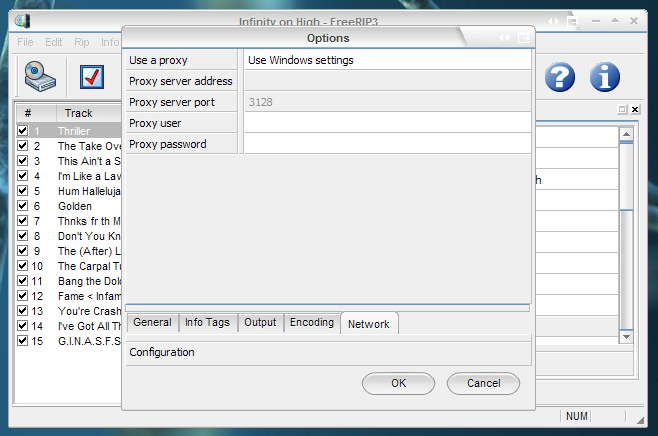
Task: Click the main window title-bar arrows icon
Action: (554, 21)
